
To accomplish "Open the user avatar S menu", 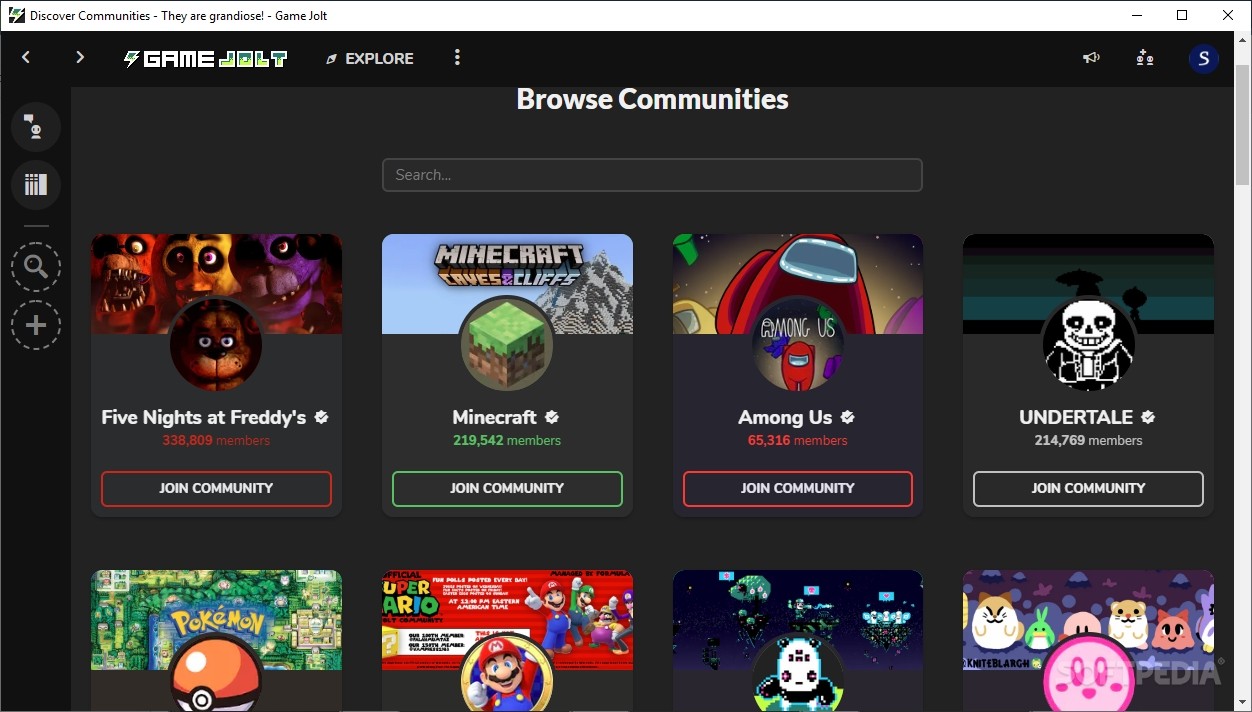I will pos(1203,58).
